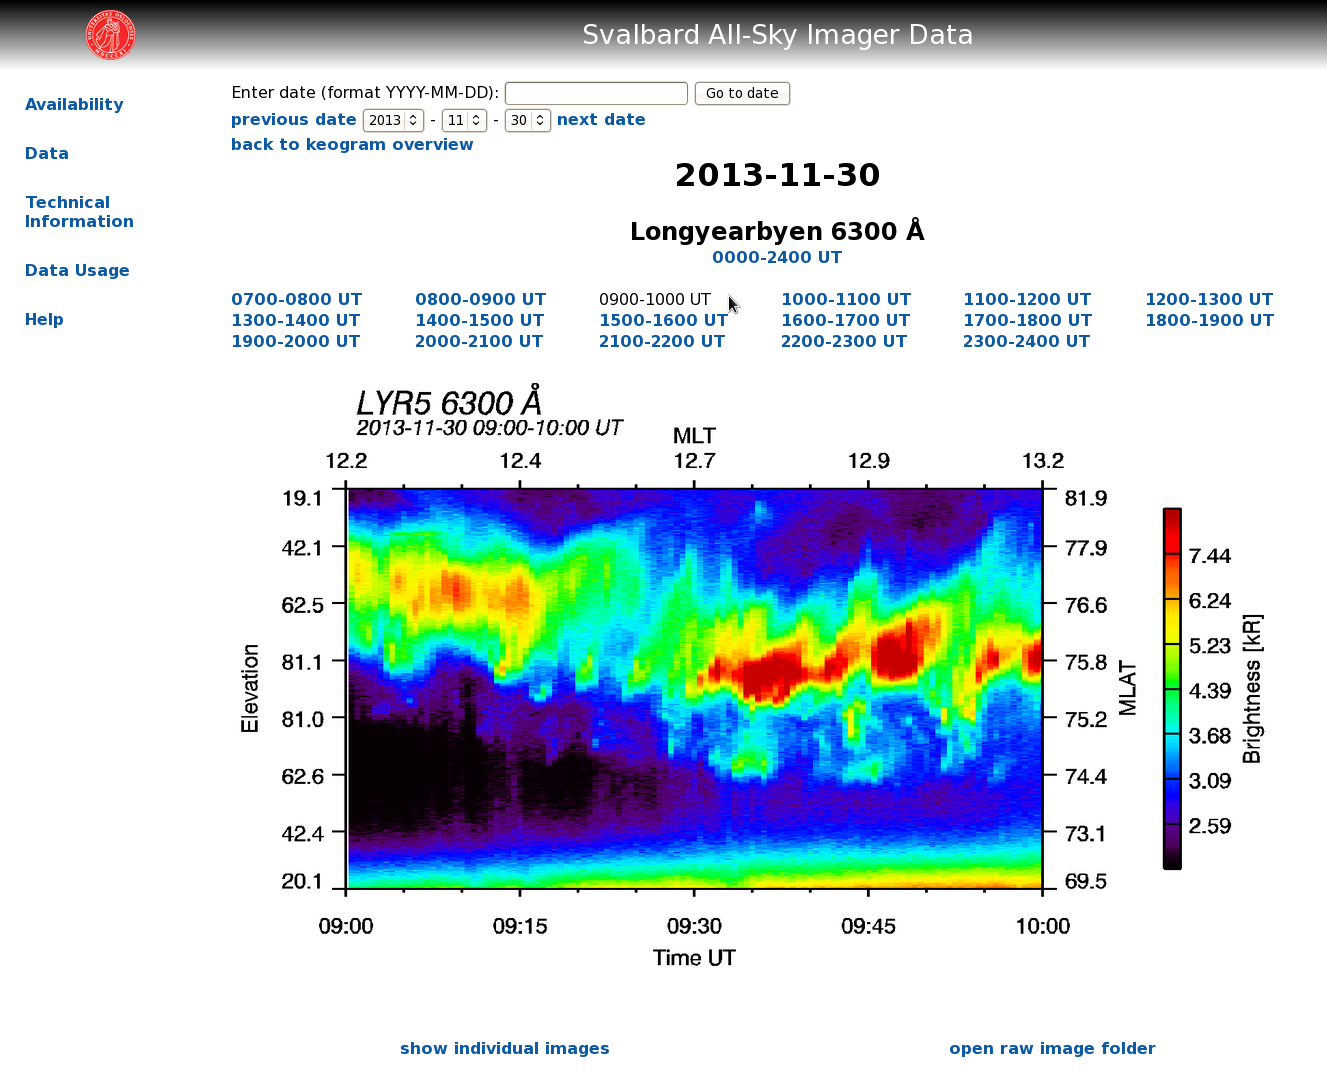Go to next date link
Screen dimensions: 1327x1076
tap(601, 119)
